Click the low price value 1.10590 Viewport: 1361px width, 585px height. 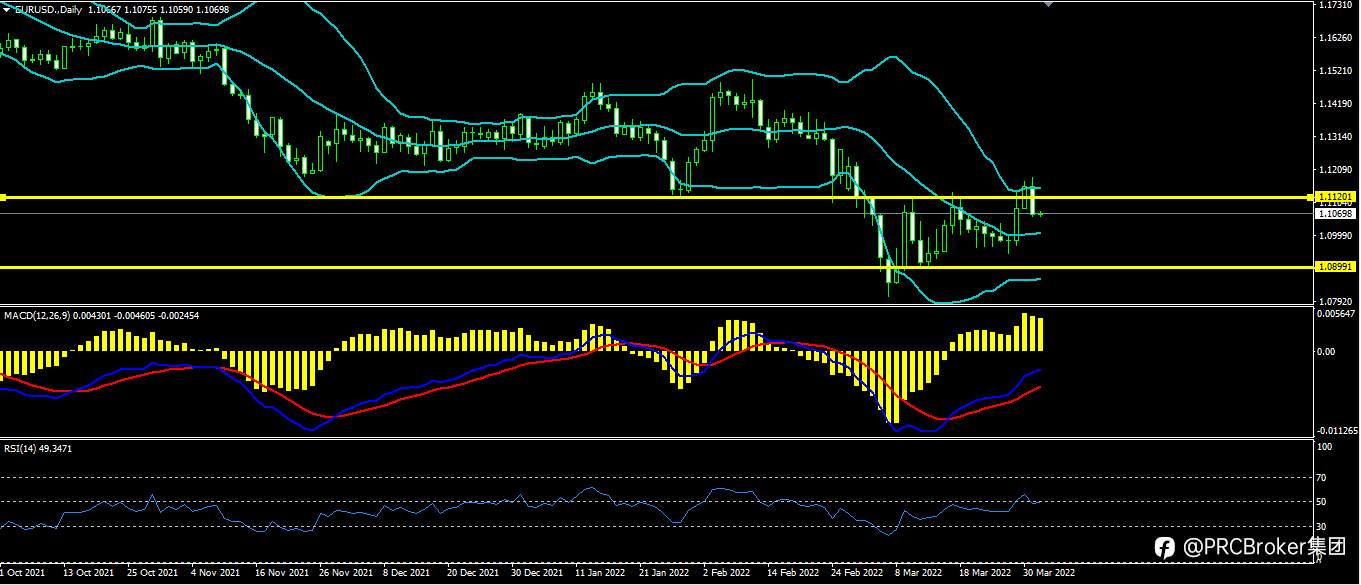point(177,9)
